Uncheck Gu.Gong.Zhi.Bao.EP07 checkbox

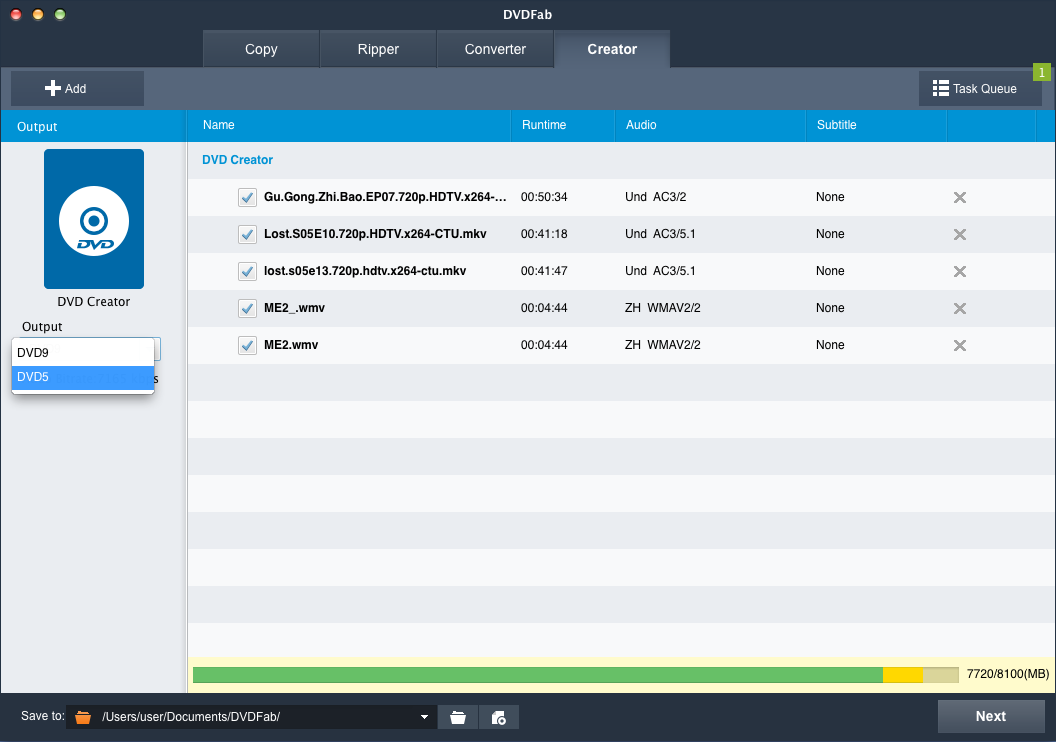[x=247, y=197]
